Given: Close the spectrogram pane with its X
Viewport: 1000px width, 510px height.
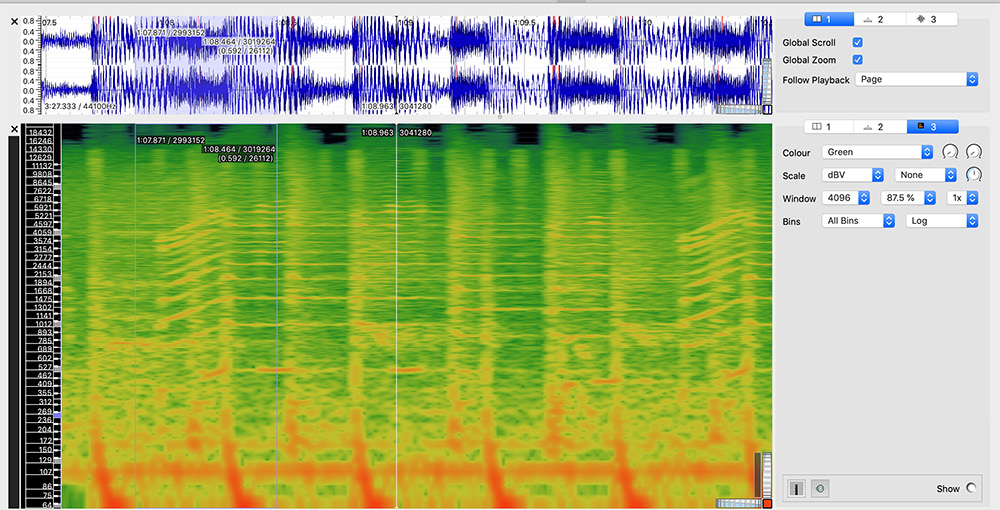Looking at the screenshot, I should click(14, 129).
